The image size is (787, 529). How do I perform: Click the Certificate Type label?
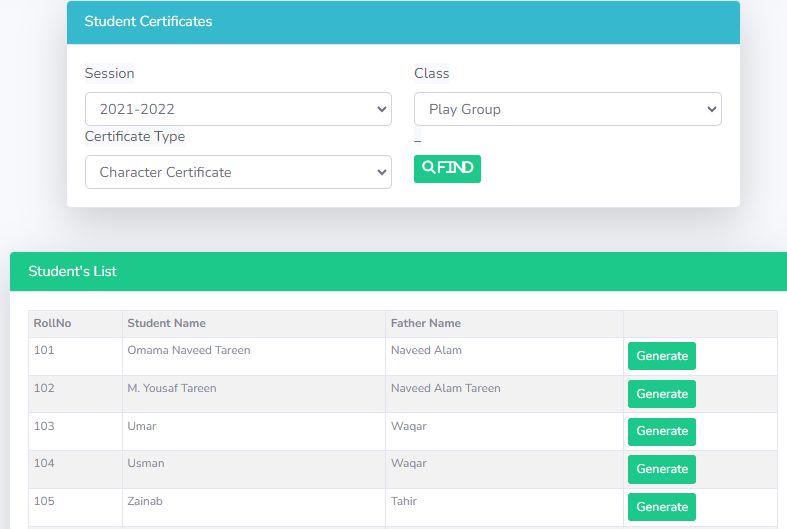tap(135, 136)
